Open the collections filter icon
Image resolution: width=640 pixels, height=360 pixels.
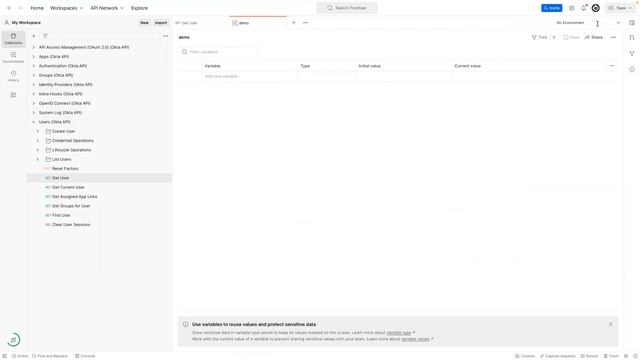(x=45, y=36)
